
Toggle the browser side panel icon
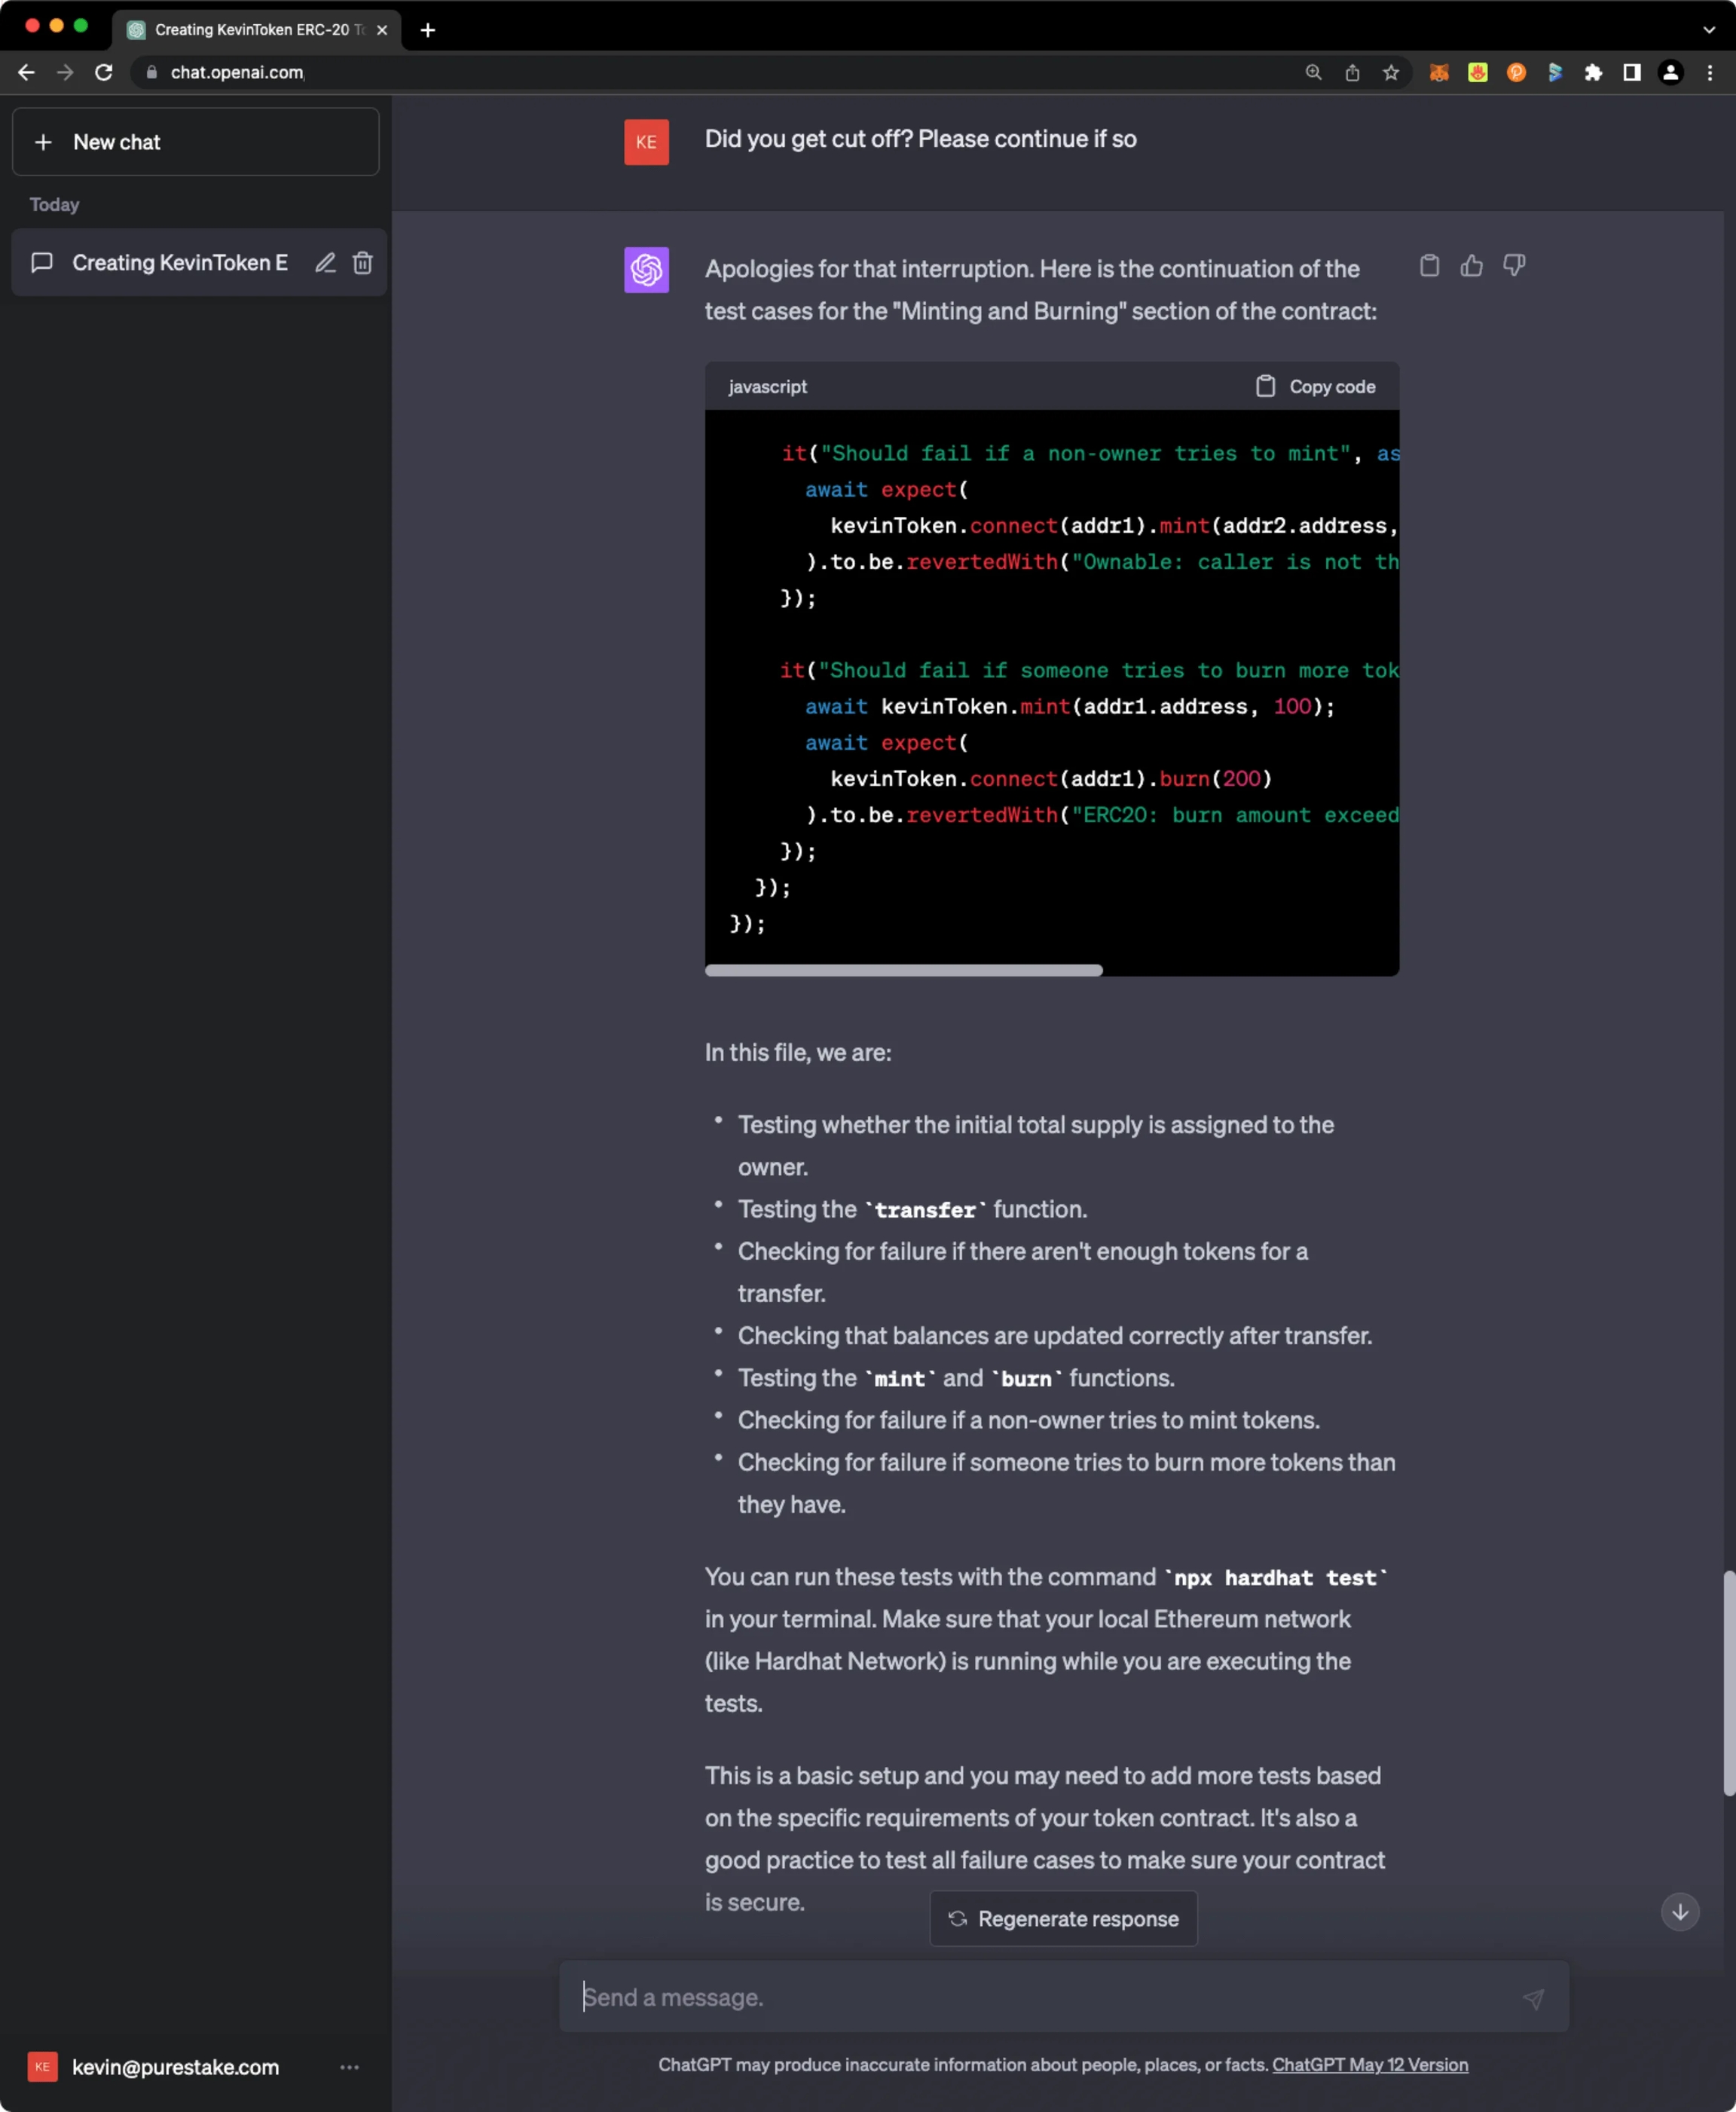point(1631,72)
